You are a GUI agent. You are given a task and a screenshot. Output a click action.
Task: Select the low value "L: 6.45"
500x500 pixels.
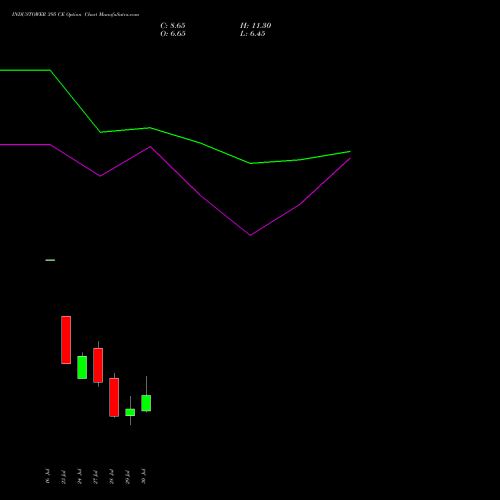click(x=252, y=34)
